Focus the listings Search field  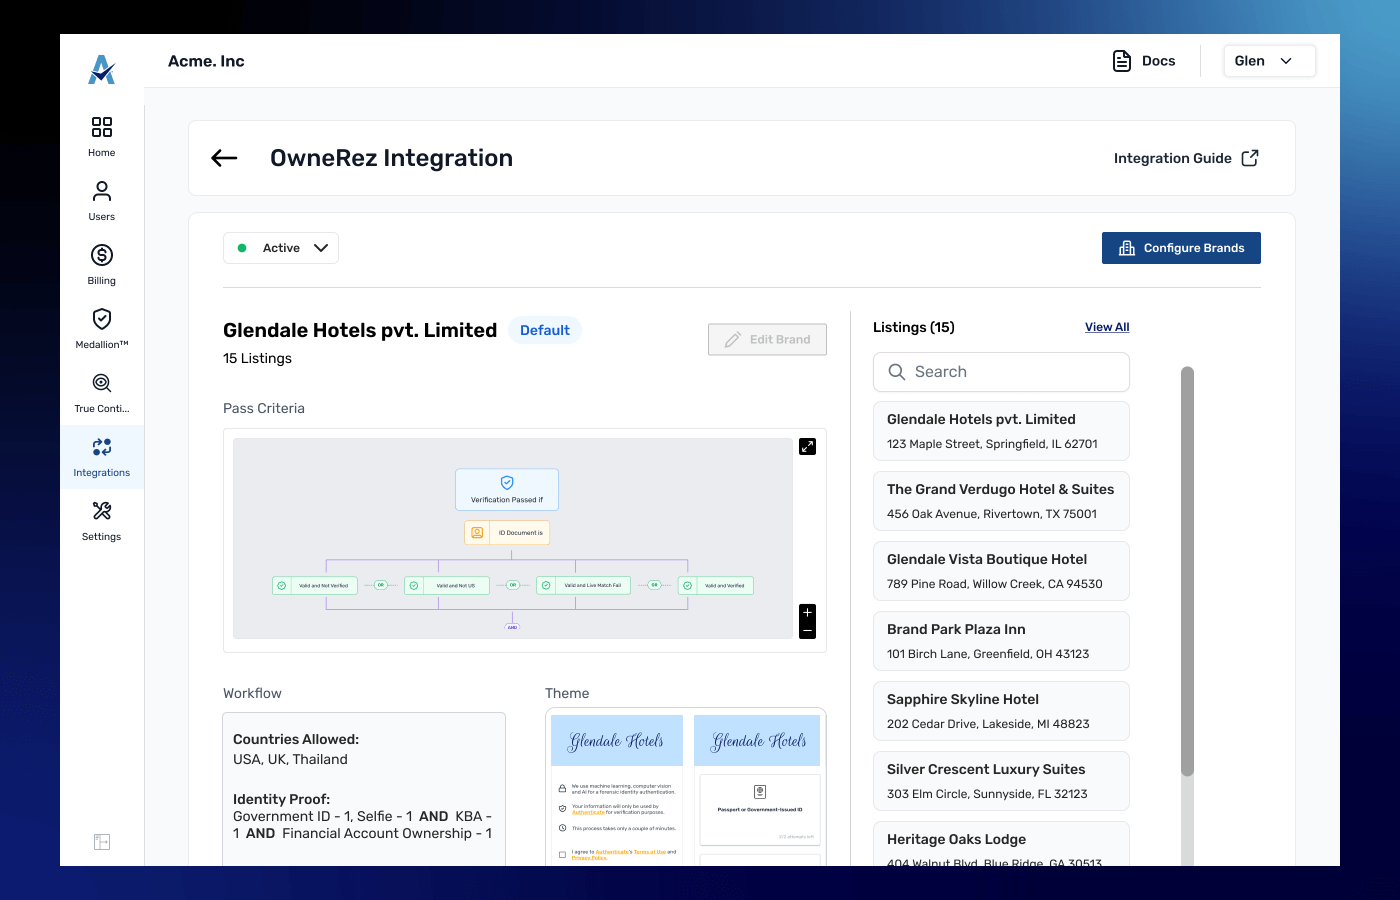[x=1001, y=372]
